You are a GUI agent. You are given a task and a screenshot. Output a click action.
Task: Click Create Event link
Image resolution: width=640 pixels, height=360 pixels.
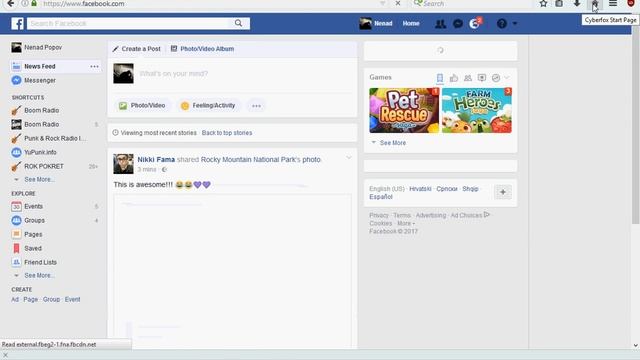[x=72, y=299]
